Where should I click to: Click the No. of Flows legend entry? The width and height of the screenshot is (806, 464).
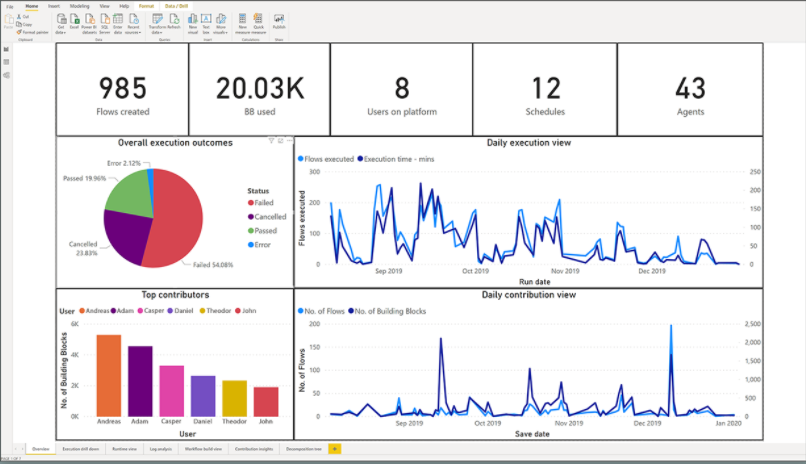[321, 311]
